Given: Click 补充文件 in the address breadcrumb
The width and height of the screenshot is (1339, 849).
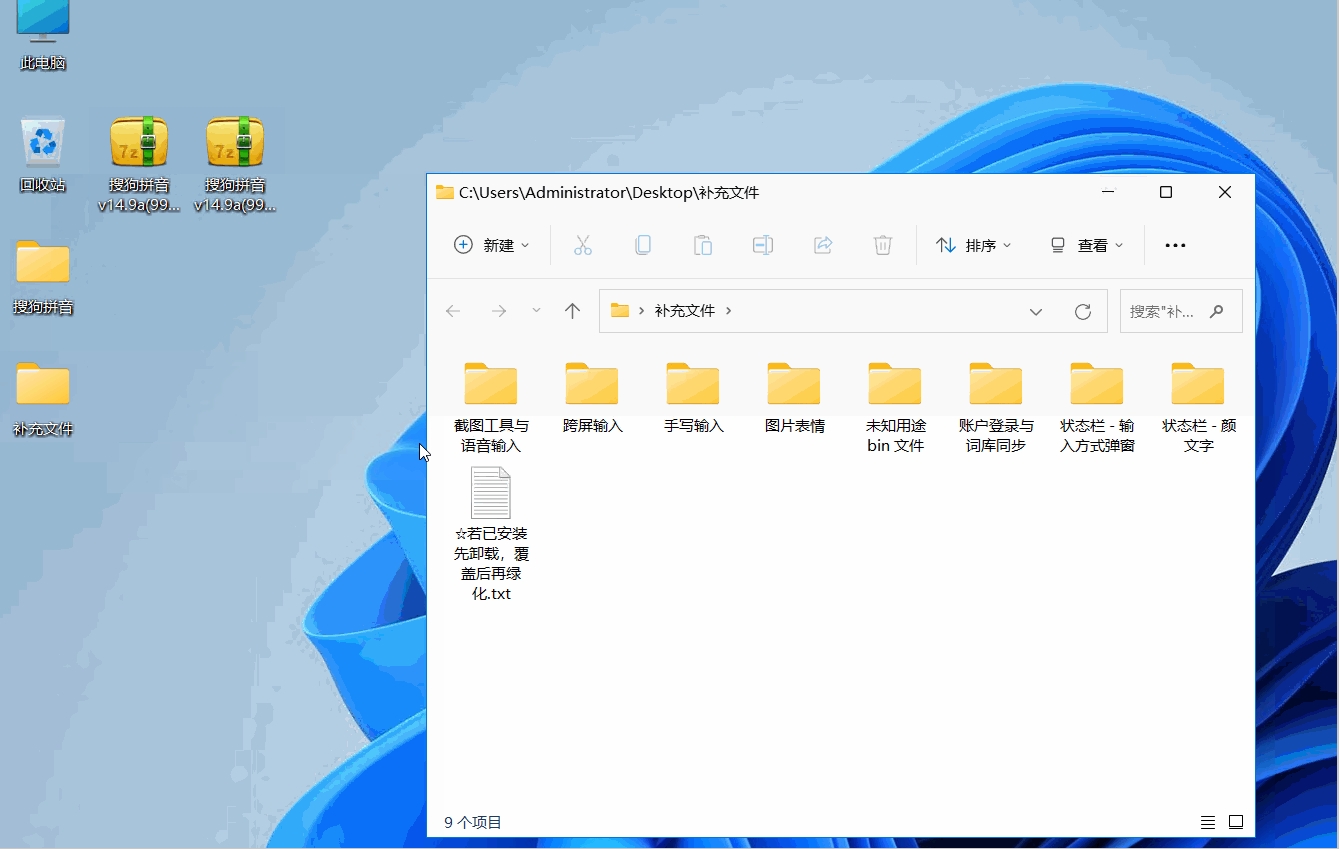Looking at the screenshot, I should (x=684, y=311).
